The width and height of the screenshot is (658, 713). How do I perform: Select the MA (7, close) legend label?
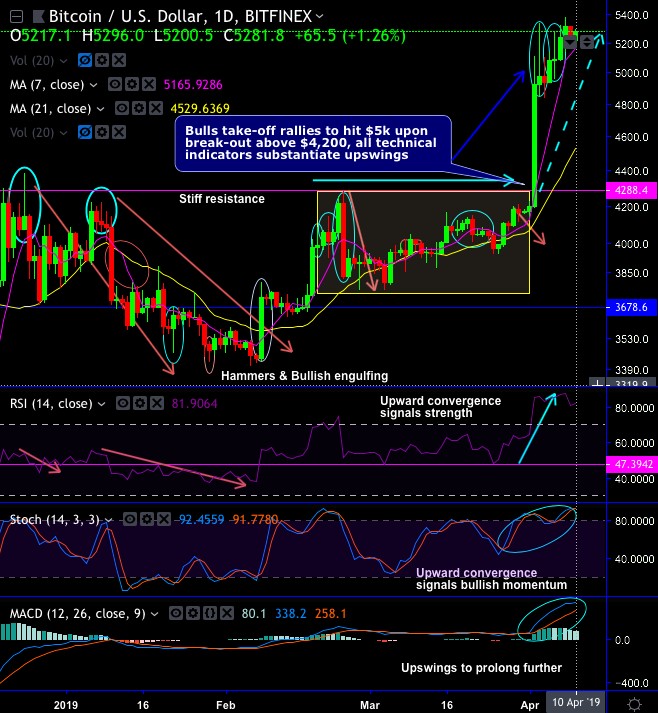[47, 85]
